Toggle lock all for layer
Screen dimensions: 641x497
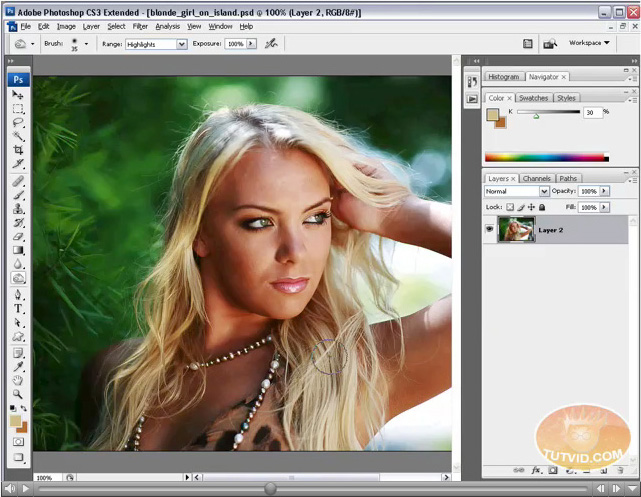542,207
